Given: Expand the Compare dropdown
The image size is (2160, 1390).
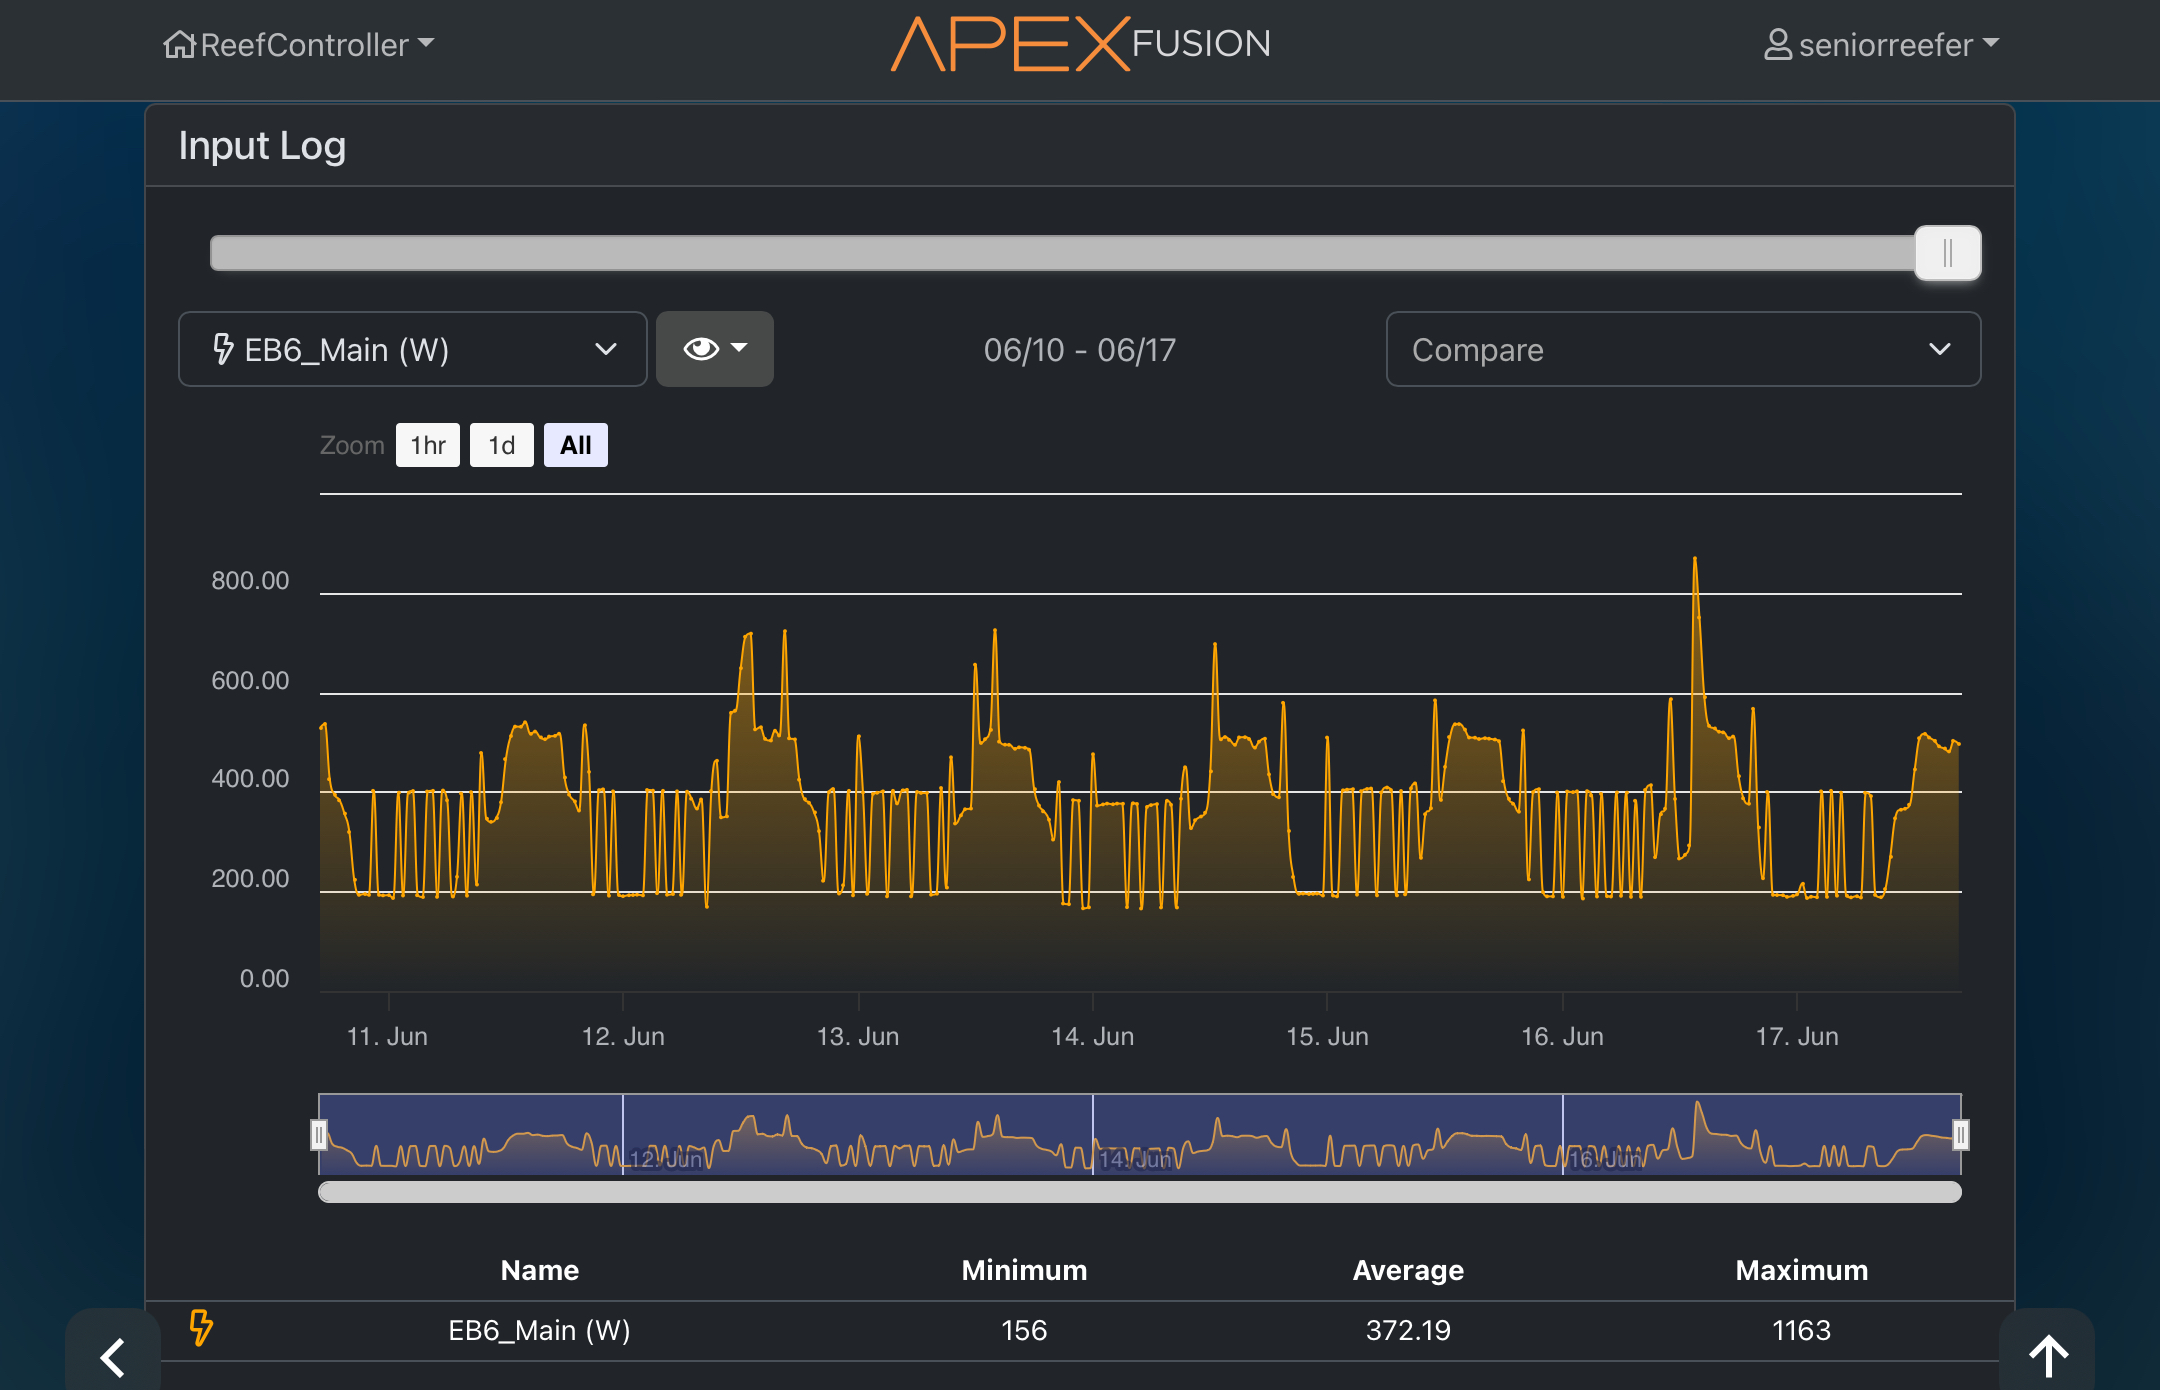Looking at the screenshot, I should click(1682, 349).
